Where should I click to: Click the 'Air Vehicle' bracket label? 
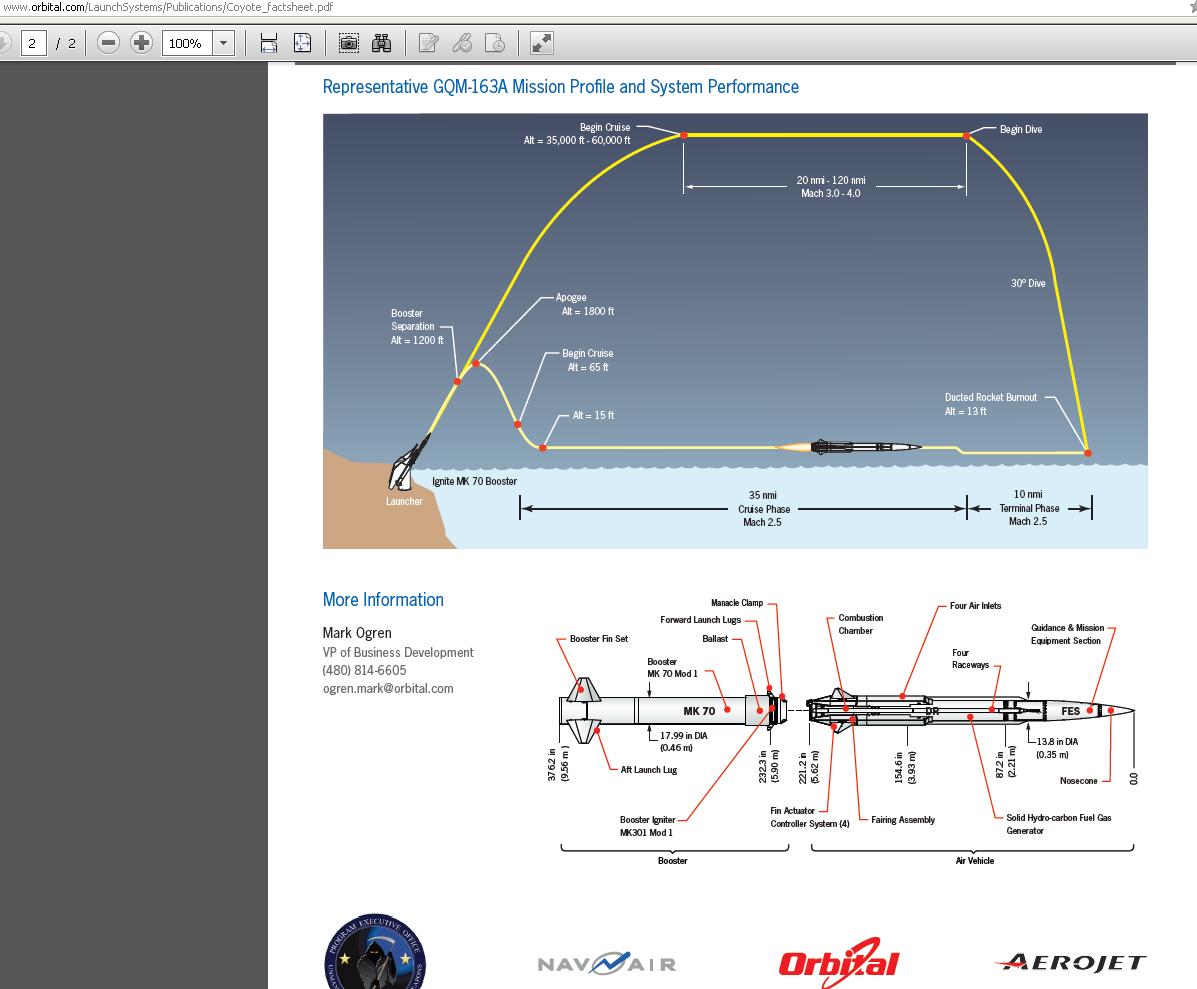pyautogui.click(x=974, y=861)
